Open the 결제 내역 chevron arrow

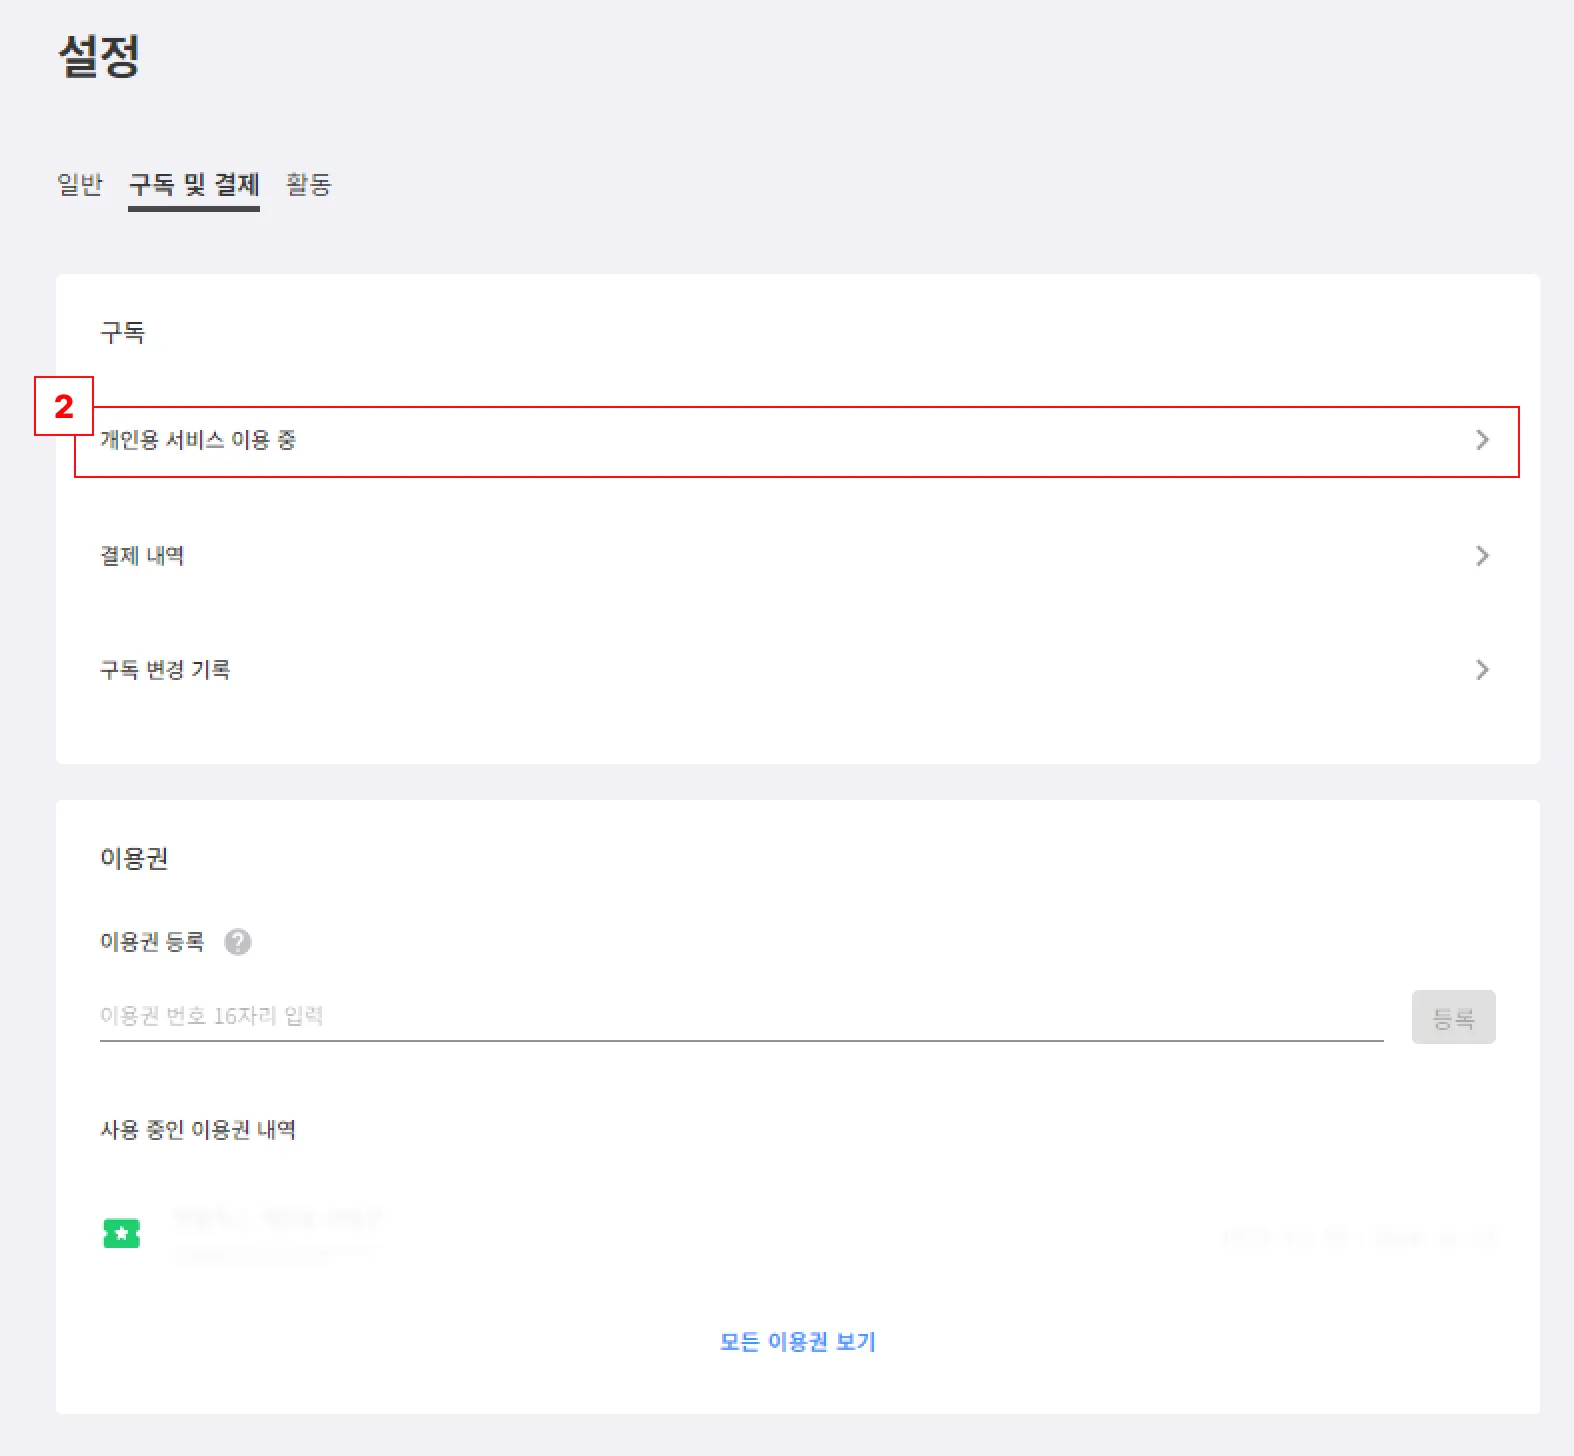(x=1482, y=556)
